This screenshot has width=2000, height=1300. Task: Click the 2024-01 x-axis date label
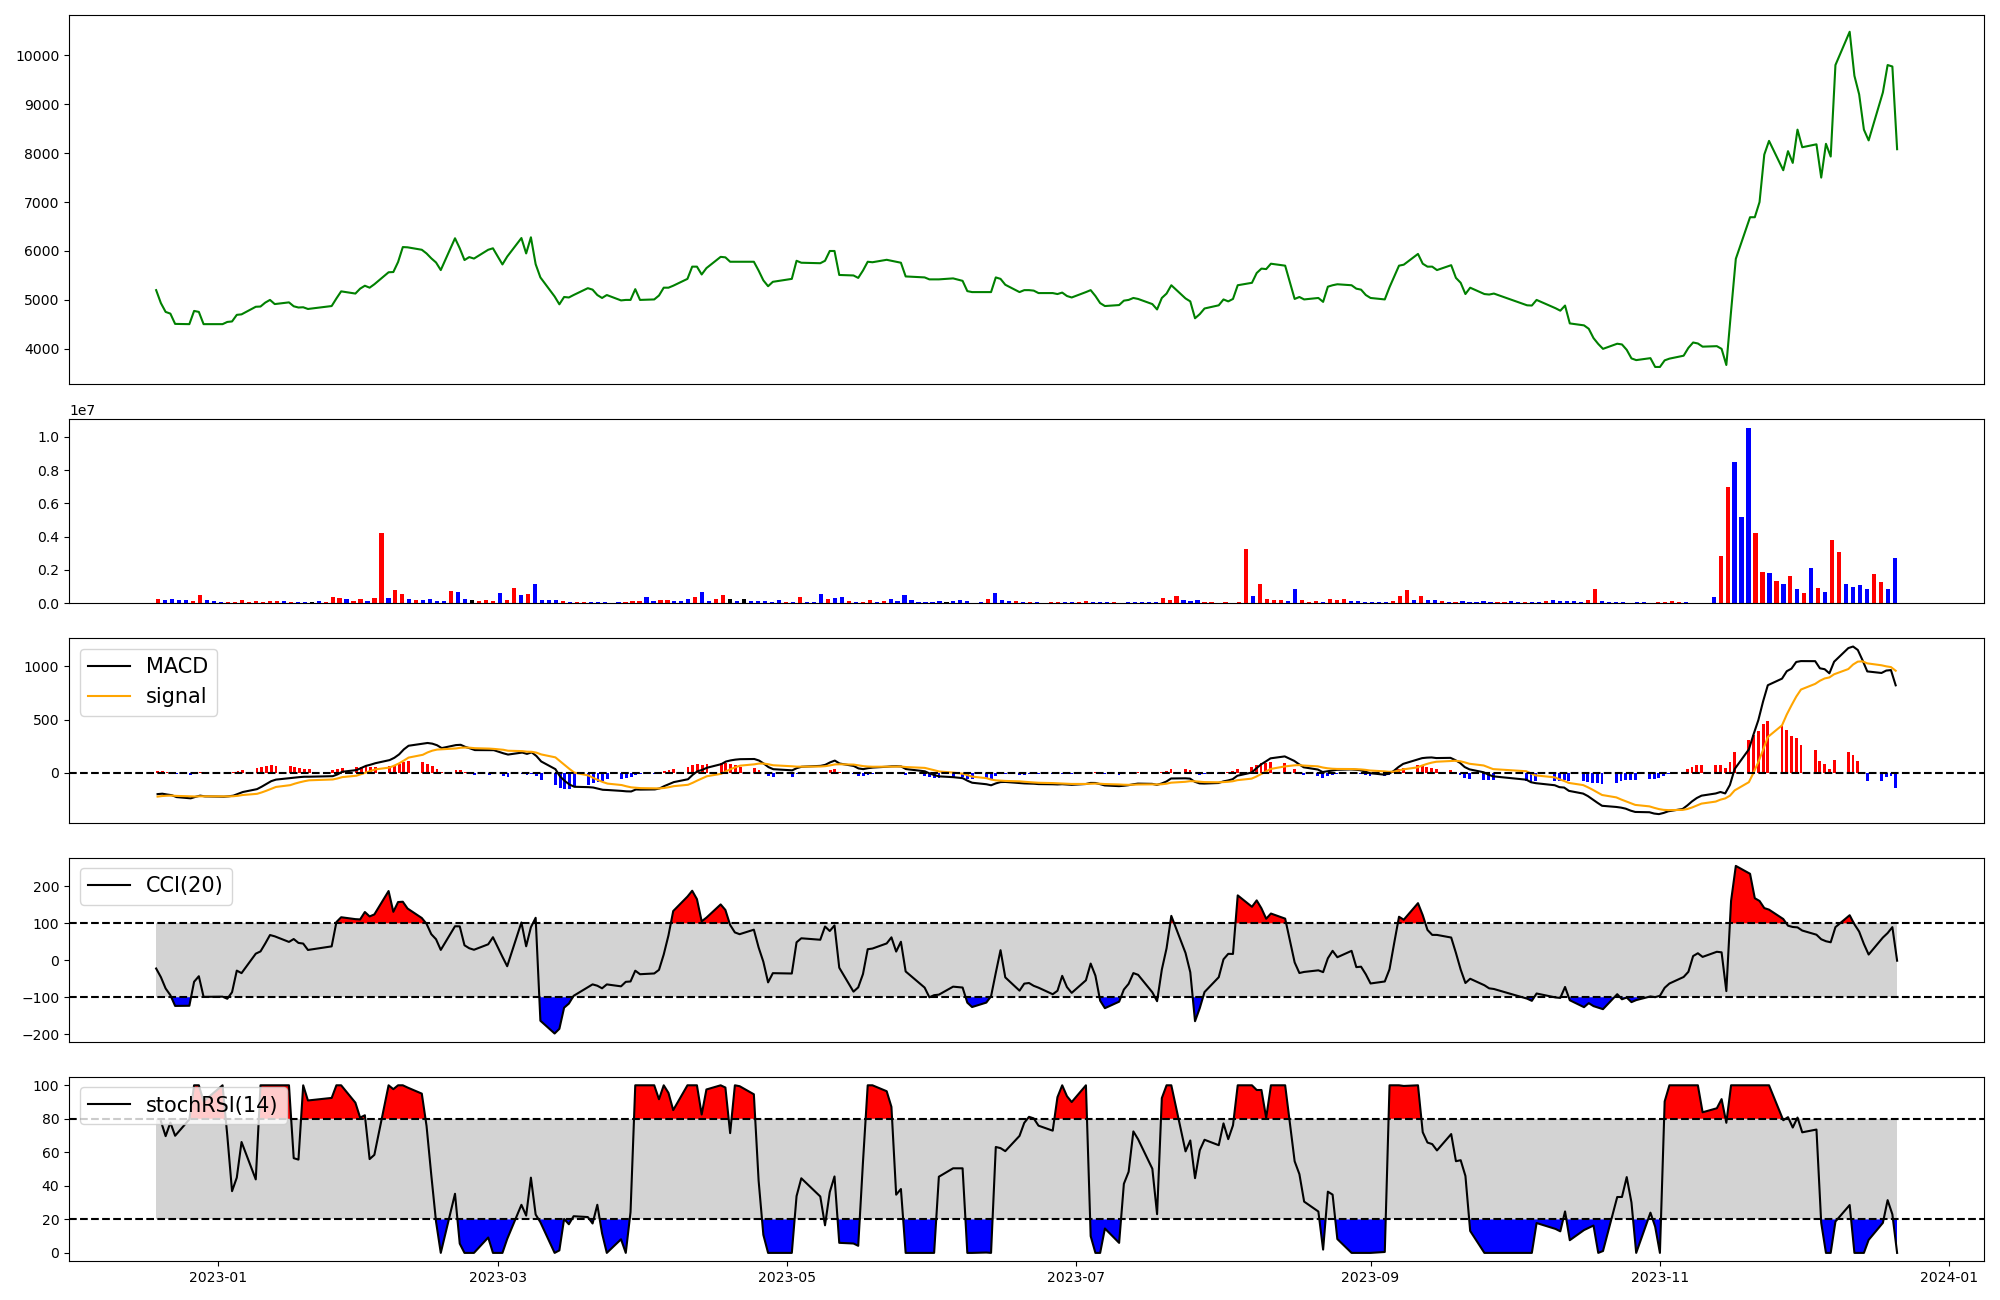1949,1277
